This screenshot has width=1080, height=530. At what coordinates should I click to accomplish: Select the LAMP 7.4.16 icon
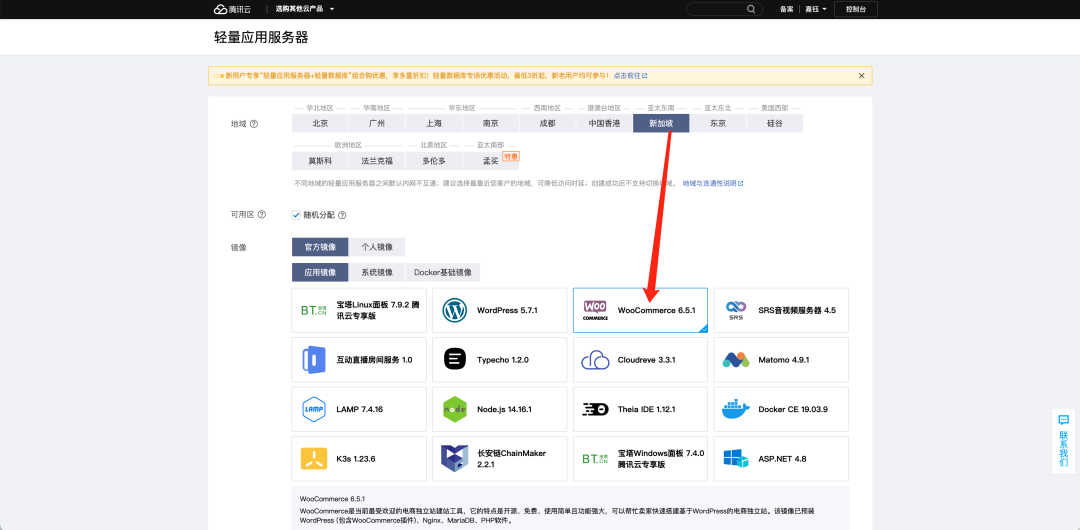pos(313,409)
